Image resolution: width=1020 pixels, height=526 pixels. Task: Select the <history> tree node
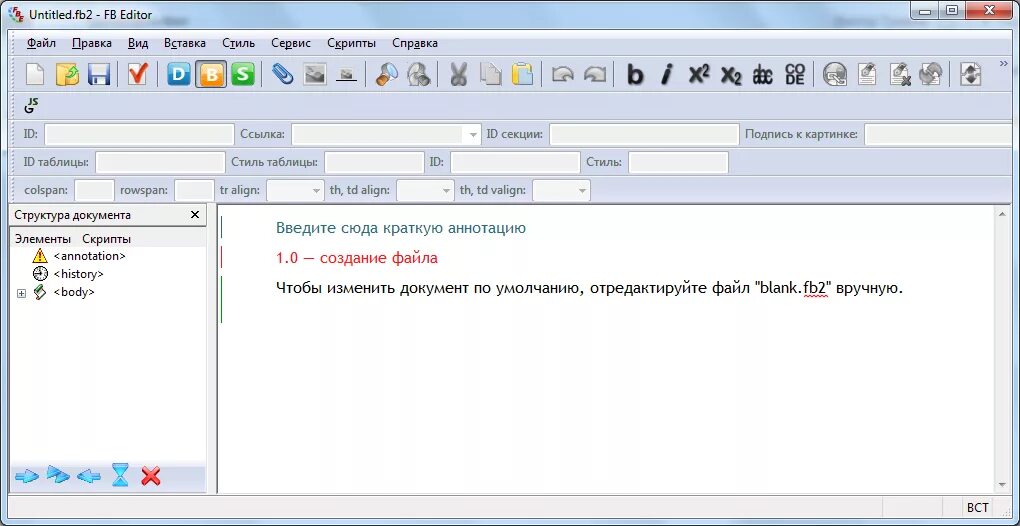point(78,274)
